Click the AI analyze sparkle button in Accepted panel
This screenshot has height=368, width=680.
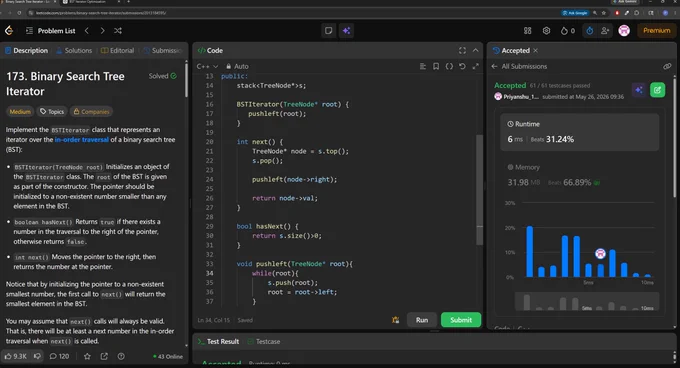[x=639, y=90]
